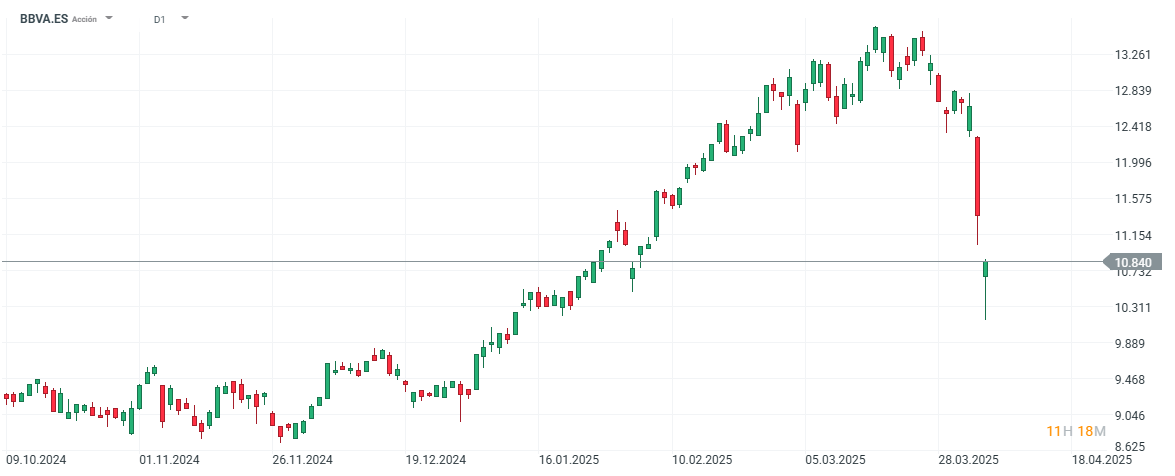This screenshot has height=476, width=1175.
Task: Click the 01.11.2024 date label
Action: pos(169,459)
